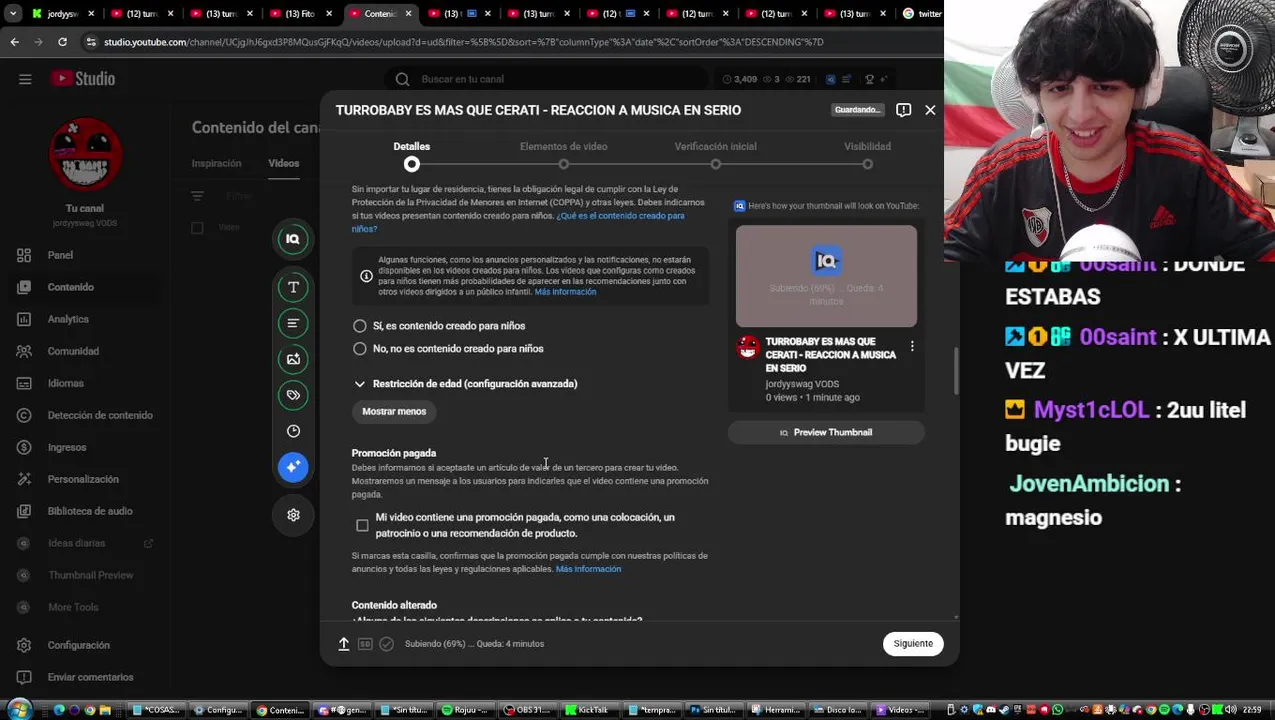Collapse 'Restricción de edad (configuración avanzada)'
The height and width of the screenshot is (720, 1275).
point(465,384)
